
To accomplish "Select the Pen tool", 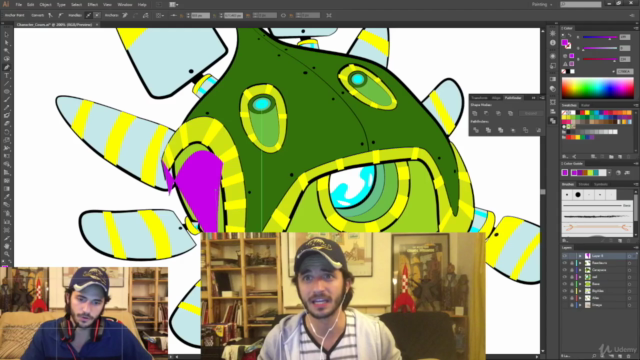I will pos(7,67).
